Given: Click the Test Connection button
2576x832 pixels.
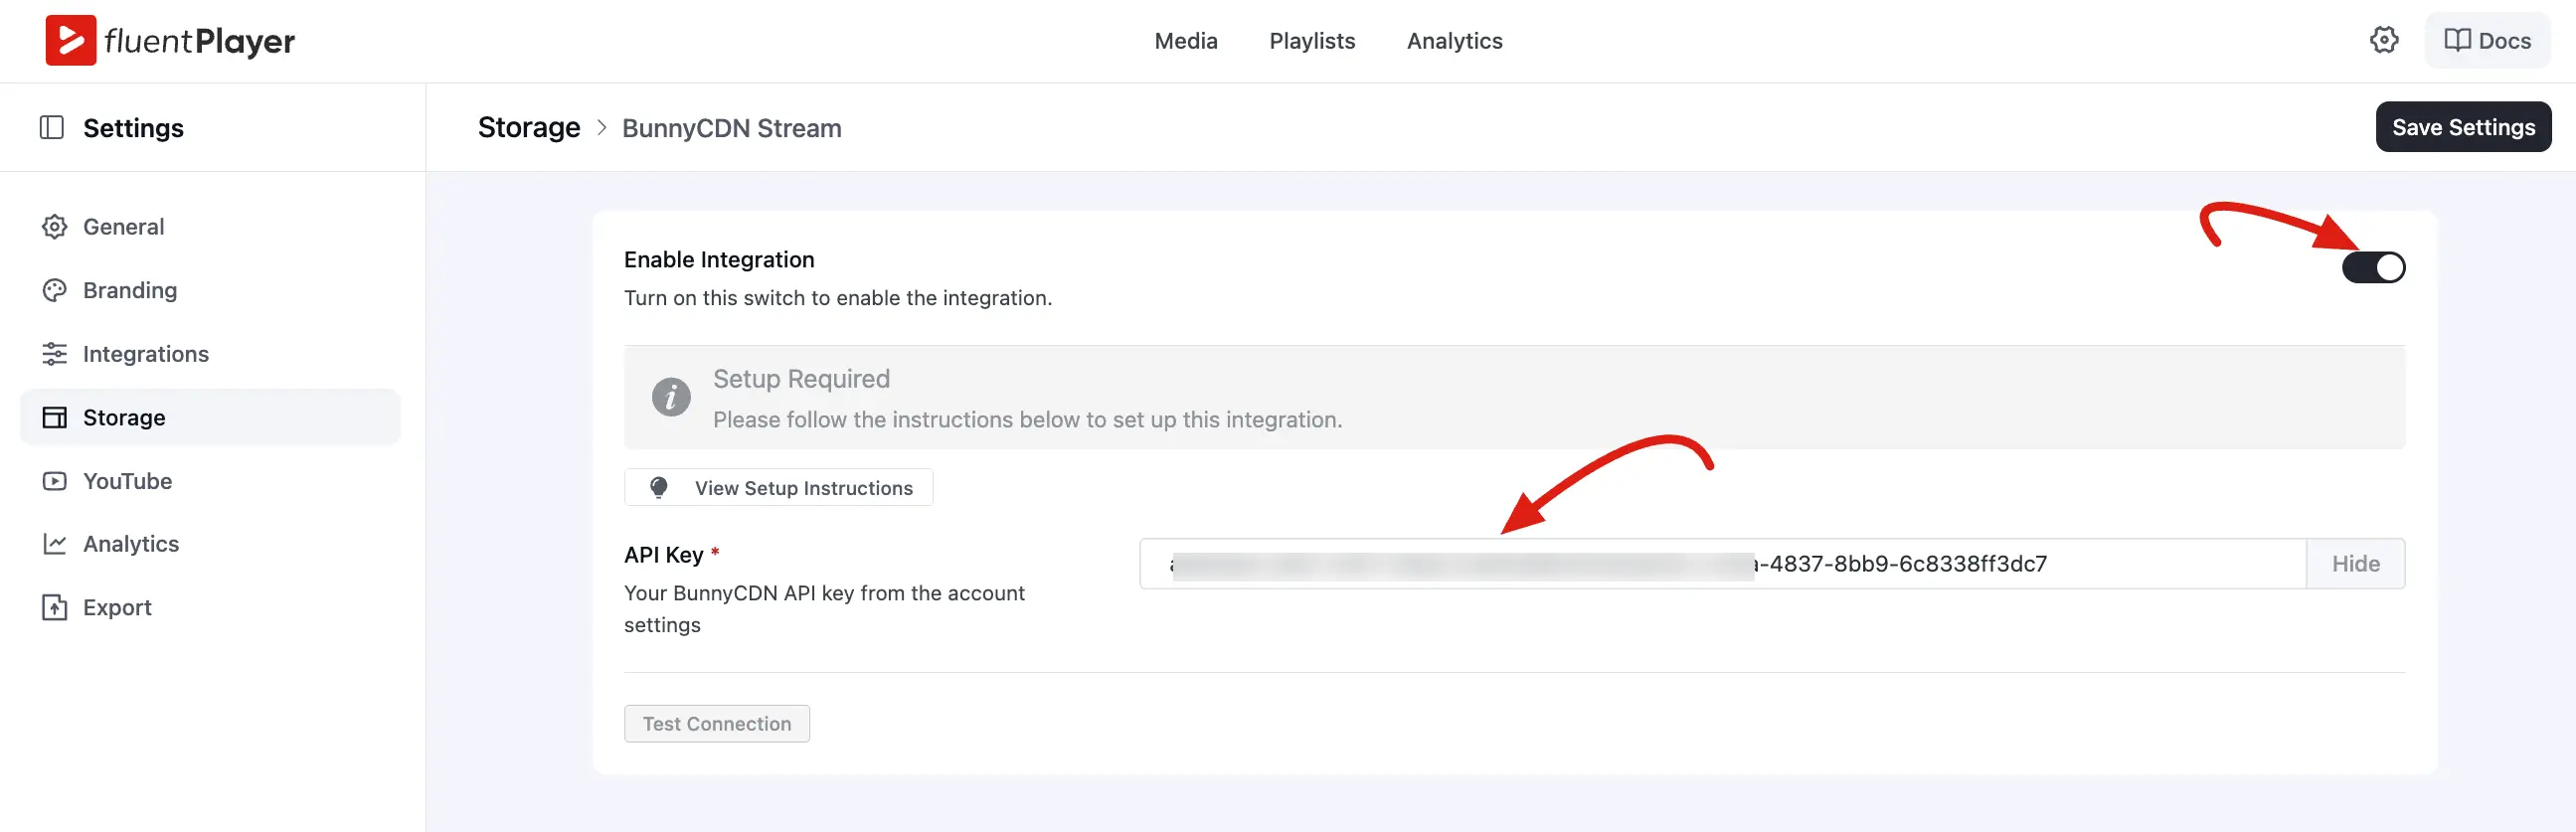Looking at the screenshot, I should [716, 724].
